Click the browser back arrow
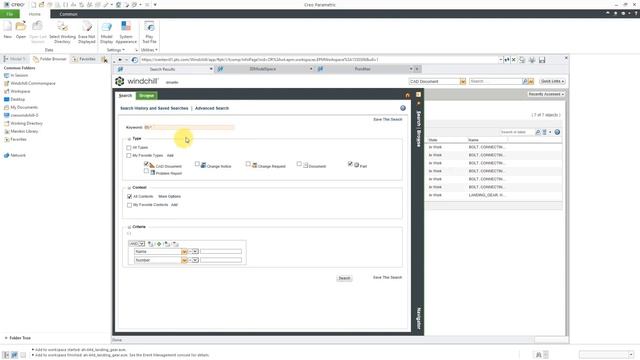 coord(120,60)
